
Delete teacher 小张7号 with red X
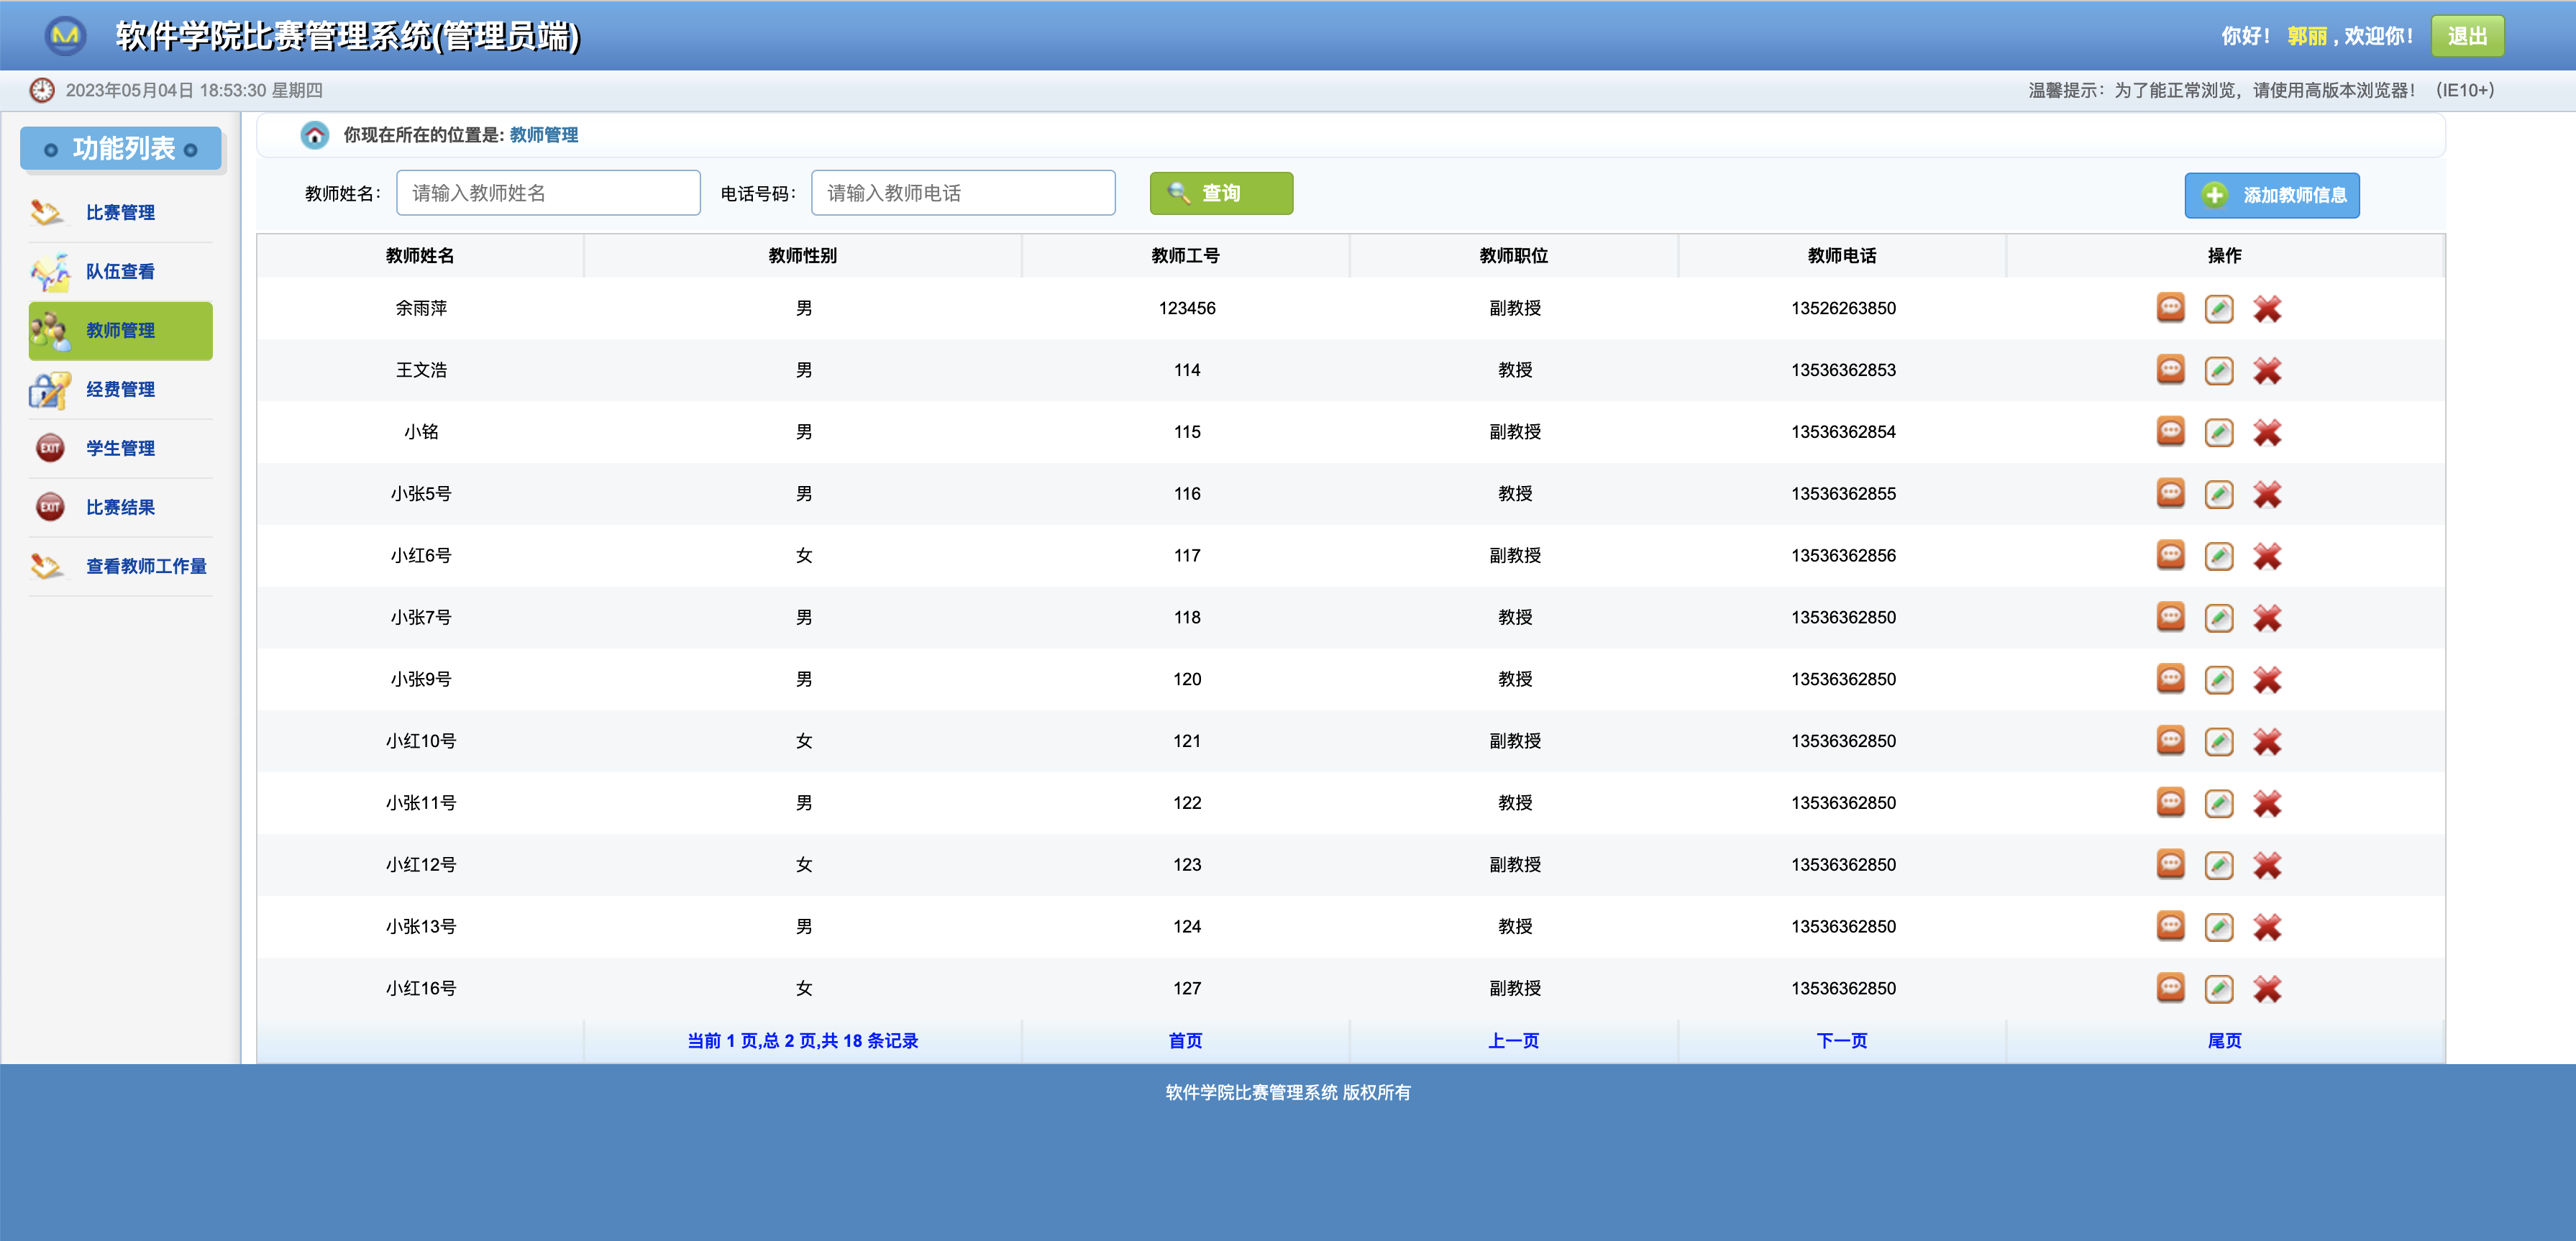(2266, 618)
